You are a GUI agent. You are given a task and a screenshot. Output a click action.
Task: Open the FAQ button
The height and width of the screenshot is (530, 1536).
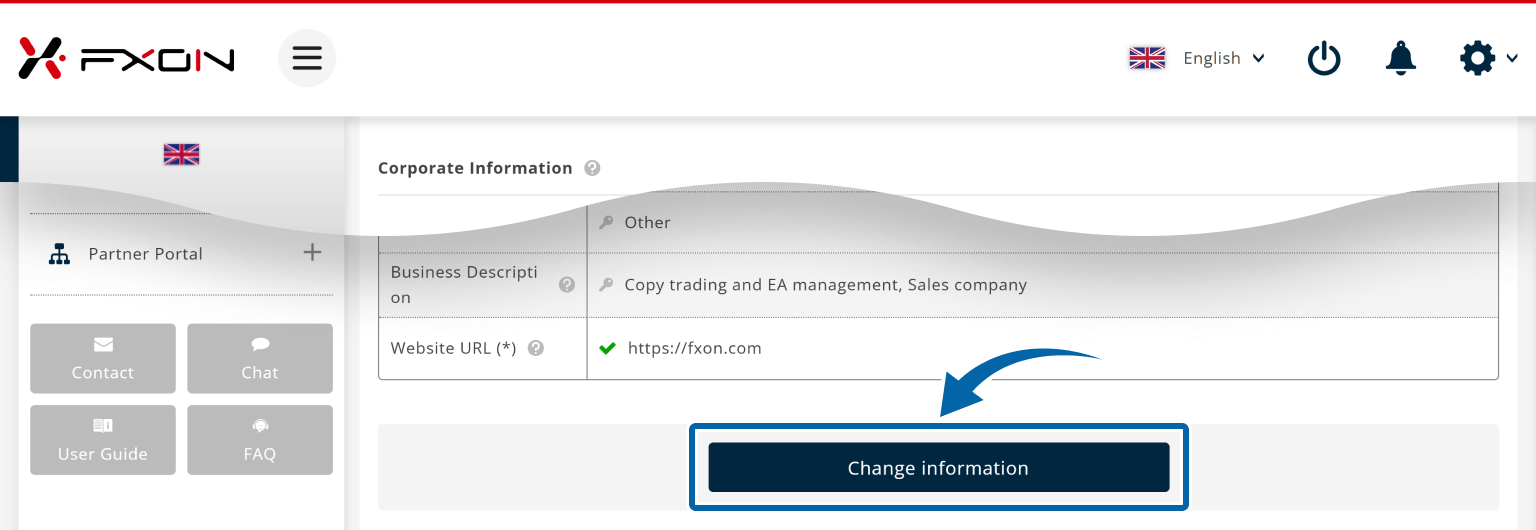click(260, 440)
